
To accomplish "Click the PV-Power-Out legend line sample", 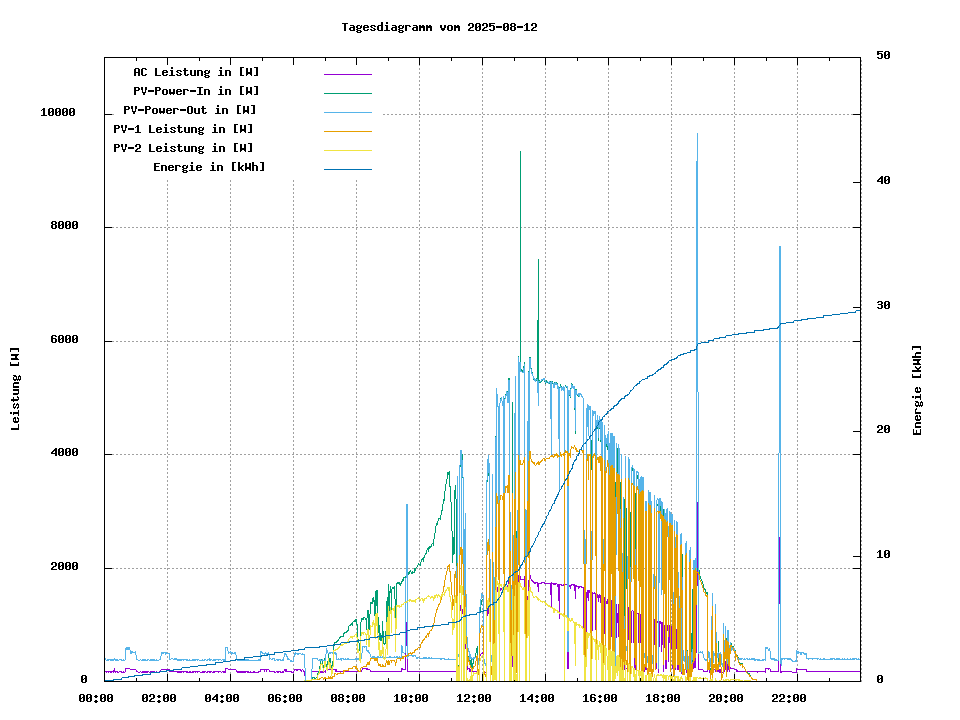I will coord(347,111).
